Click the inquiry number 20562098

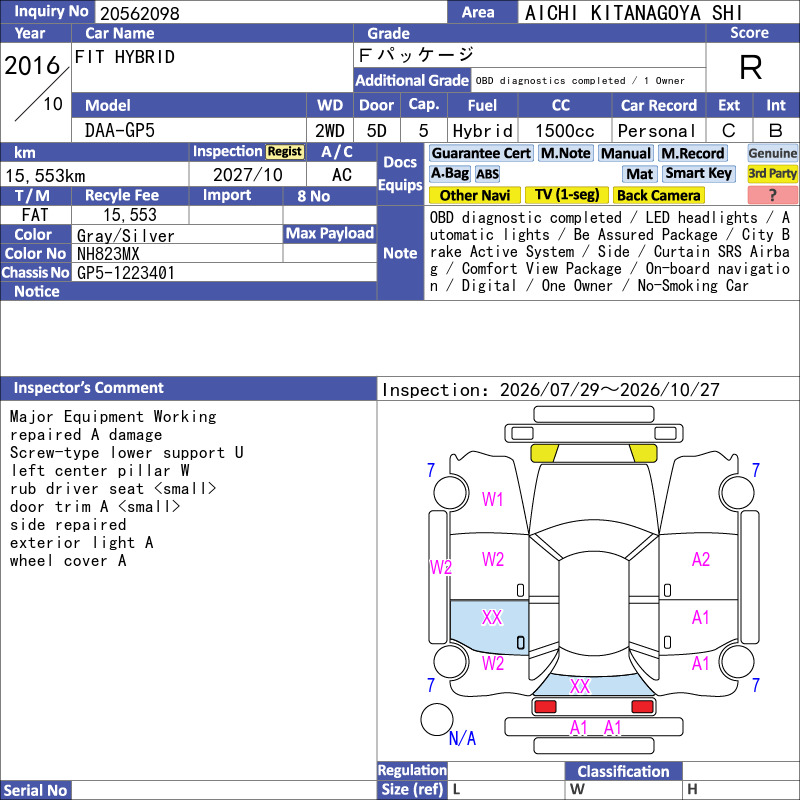click(140, 13)
